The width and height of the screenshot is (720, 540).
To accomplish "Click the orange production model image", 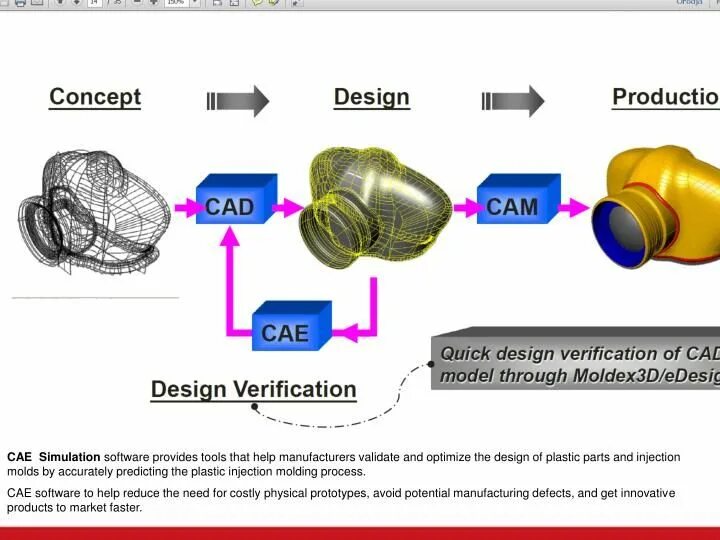I will click(656, 207).
